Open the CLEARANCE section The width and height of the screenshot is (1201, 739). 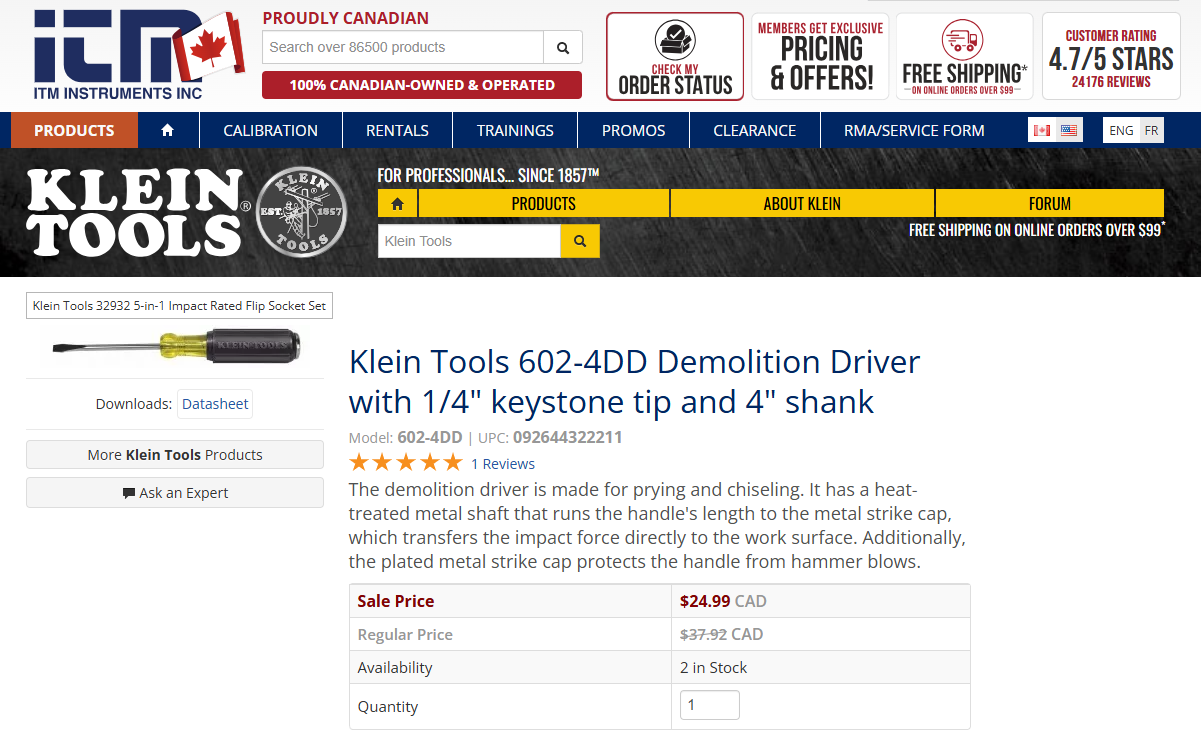[x=753, y=129]
